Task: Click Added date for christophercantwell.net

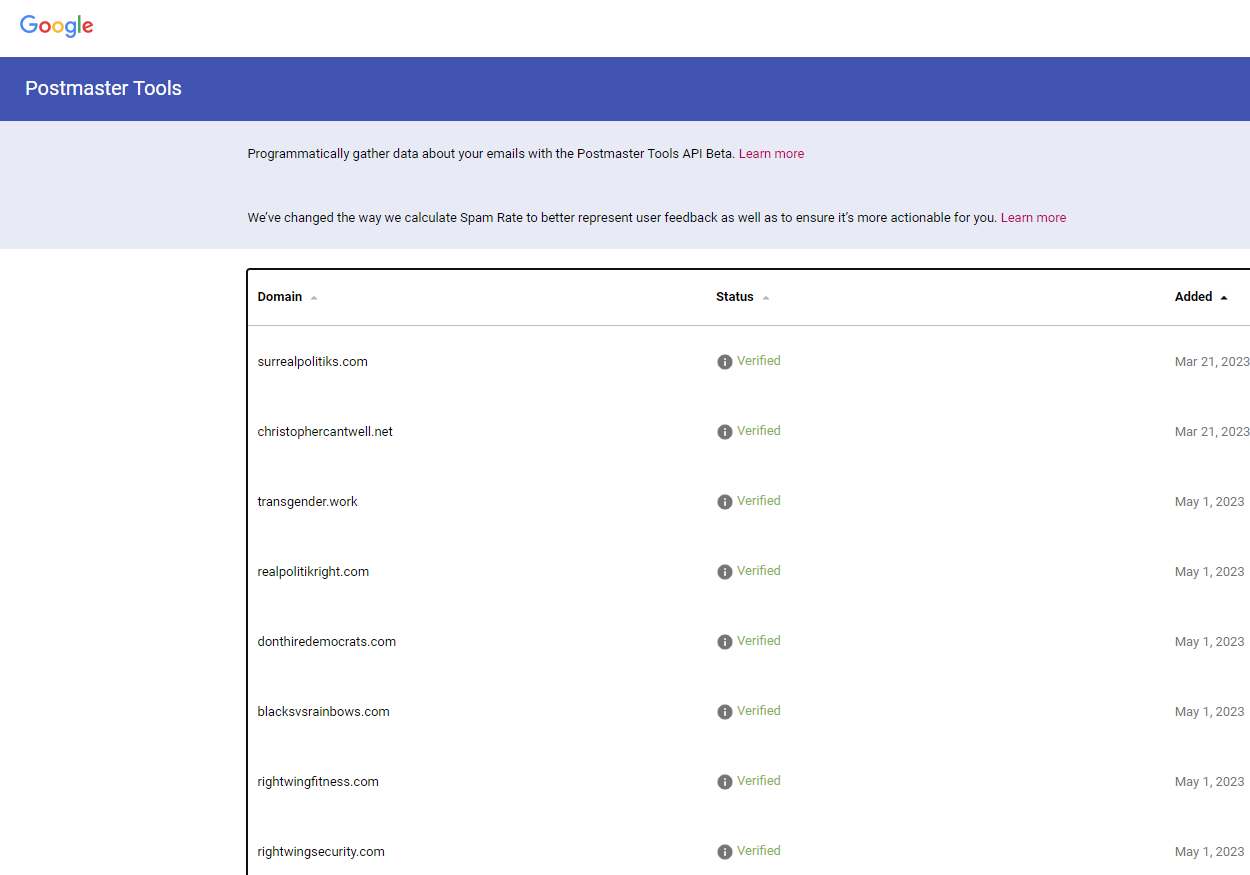Action: pos(1212,432)
